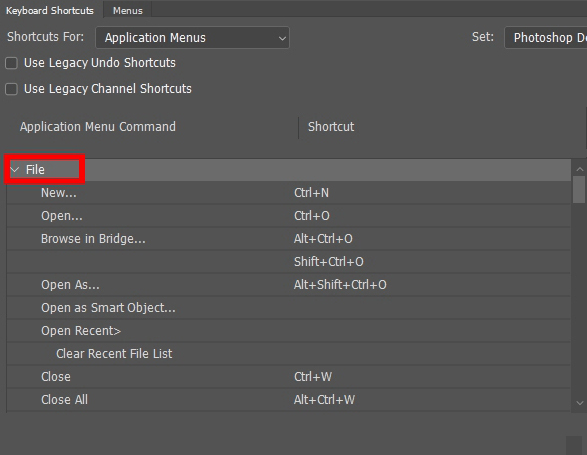Viewport: 587px width, 455px height.
Task: Select the Close command row
Action: pyautogui.click(x=289, y=377)
